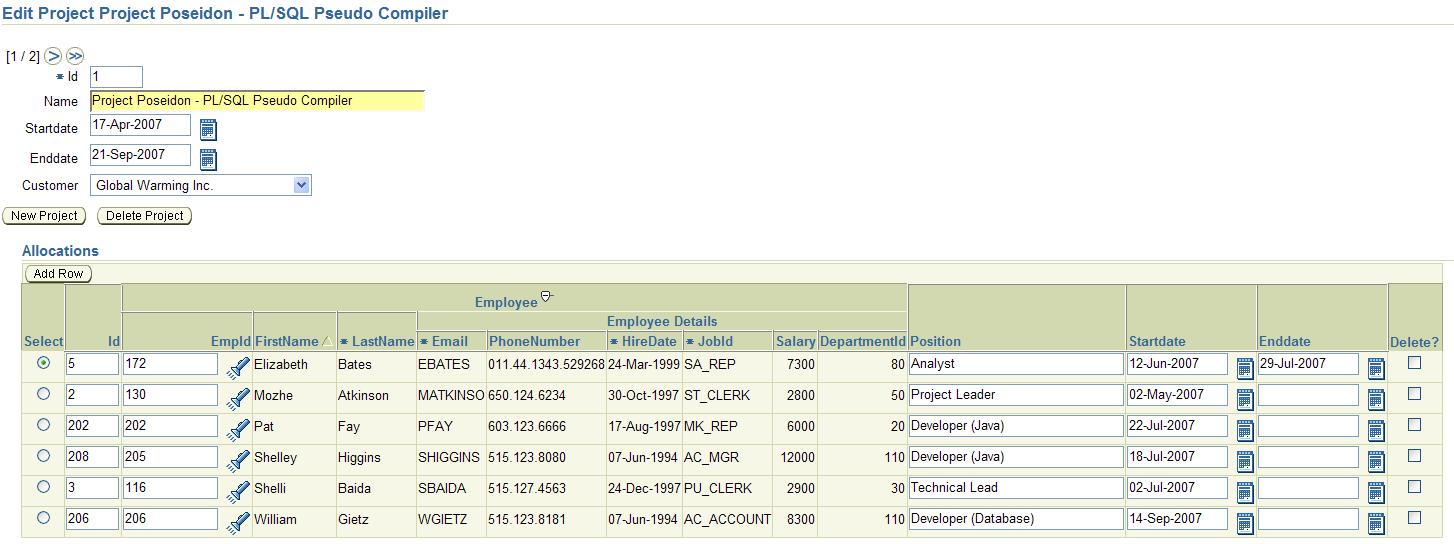Viewport: 1454px width, 544px height.
Task: Check Delete box for Analyst allocation
Action: point(1414,363)
